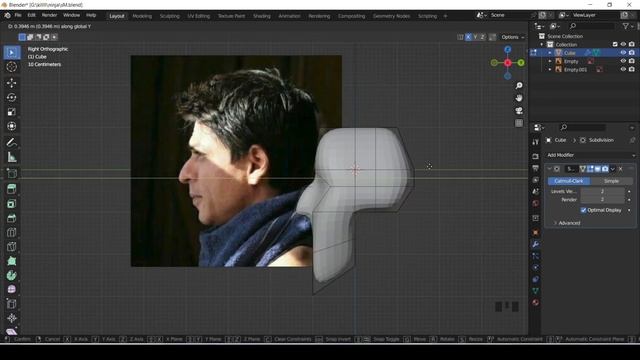The image size is (640, 360).
Task: Select the Move tool
Action: click(x=11, y=83)
